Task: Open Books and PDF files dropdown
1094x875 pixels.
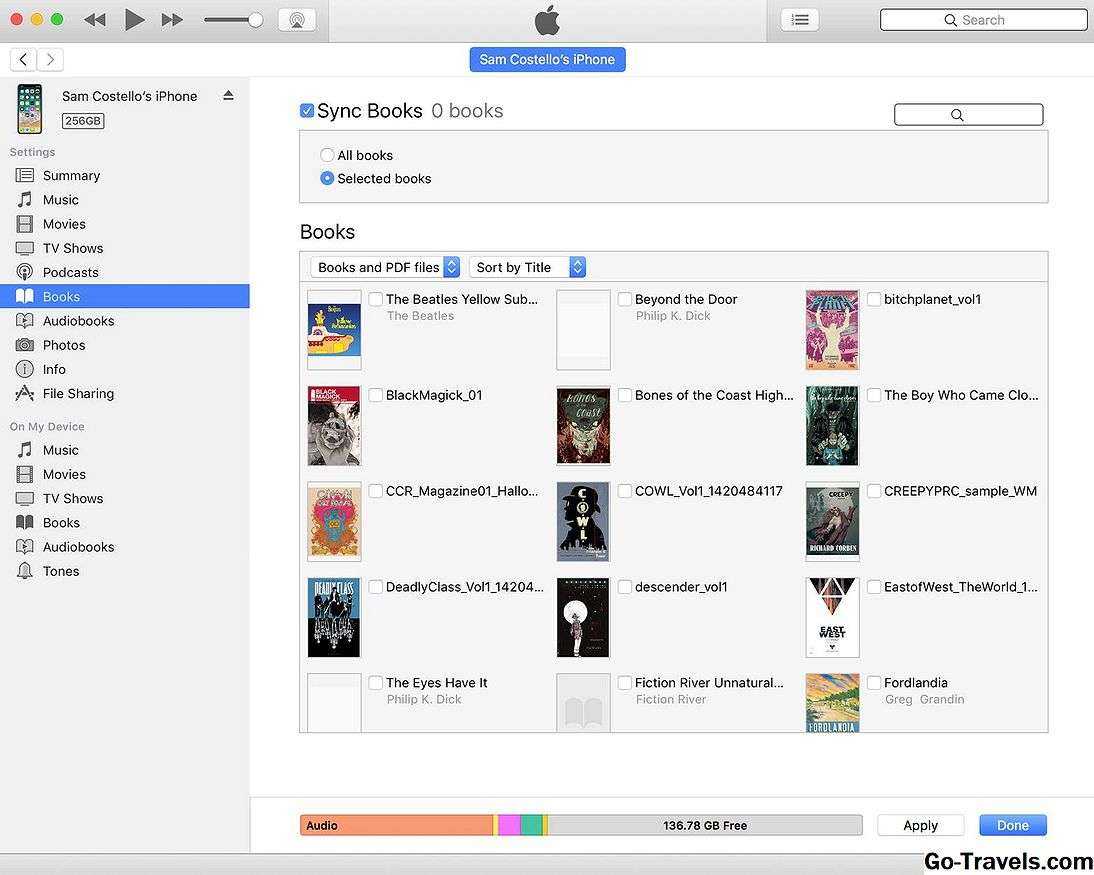Action: click(x=385, y=267)
